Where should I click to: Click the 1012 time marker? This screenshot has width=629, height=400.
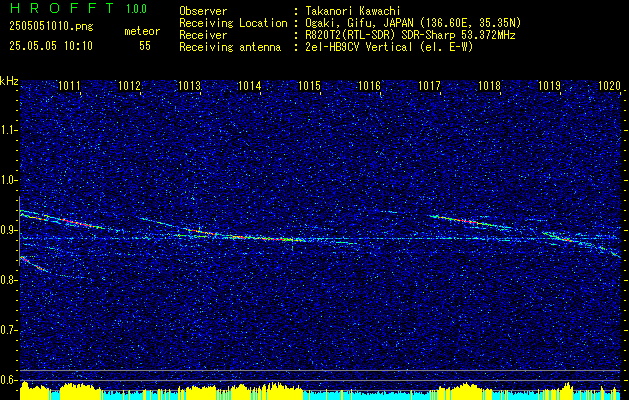130,85
